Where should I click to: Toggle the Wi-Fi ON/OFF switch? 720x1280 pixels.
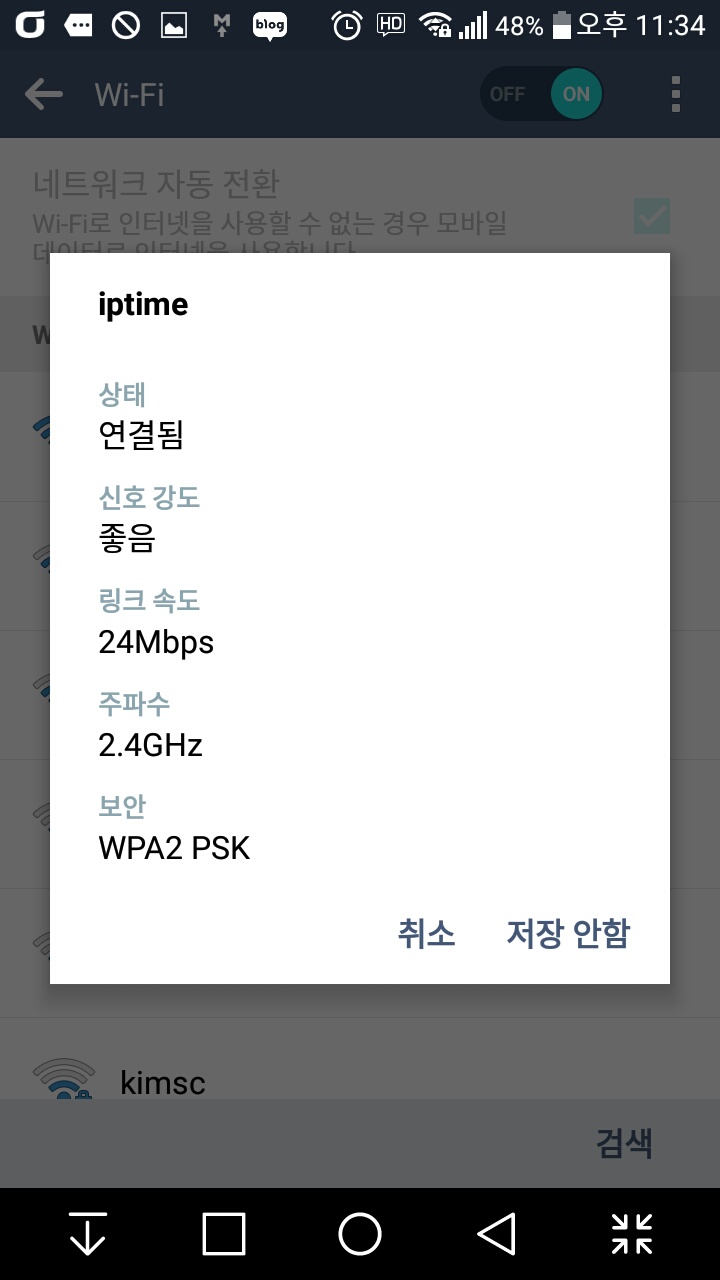coord(542,94)
